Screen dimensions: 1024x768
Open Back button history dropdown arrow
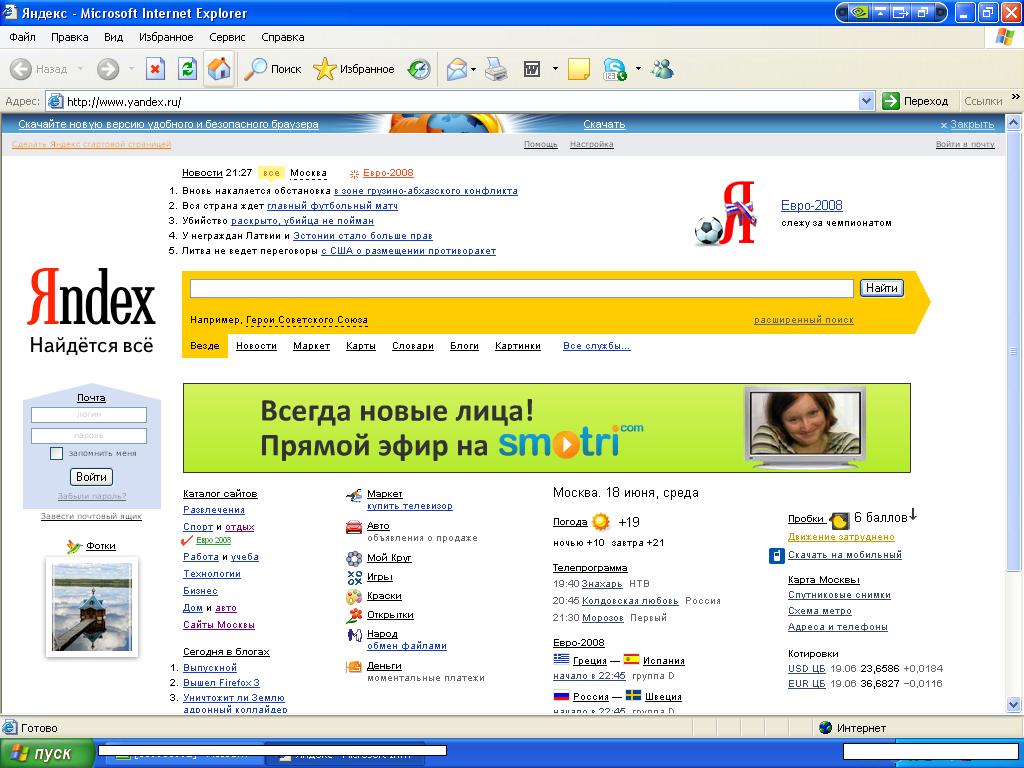(80, 69)
